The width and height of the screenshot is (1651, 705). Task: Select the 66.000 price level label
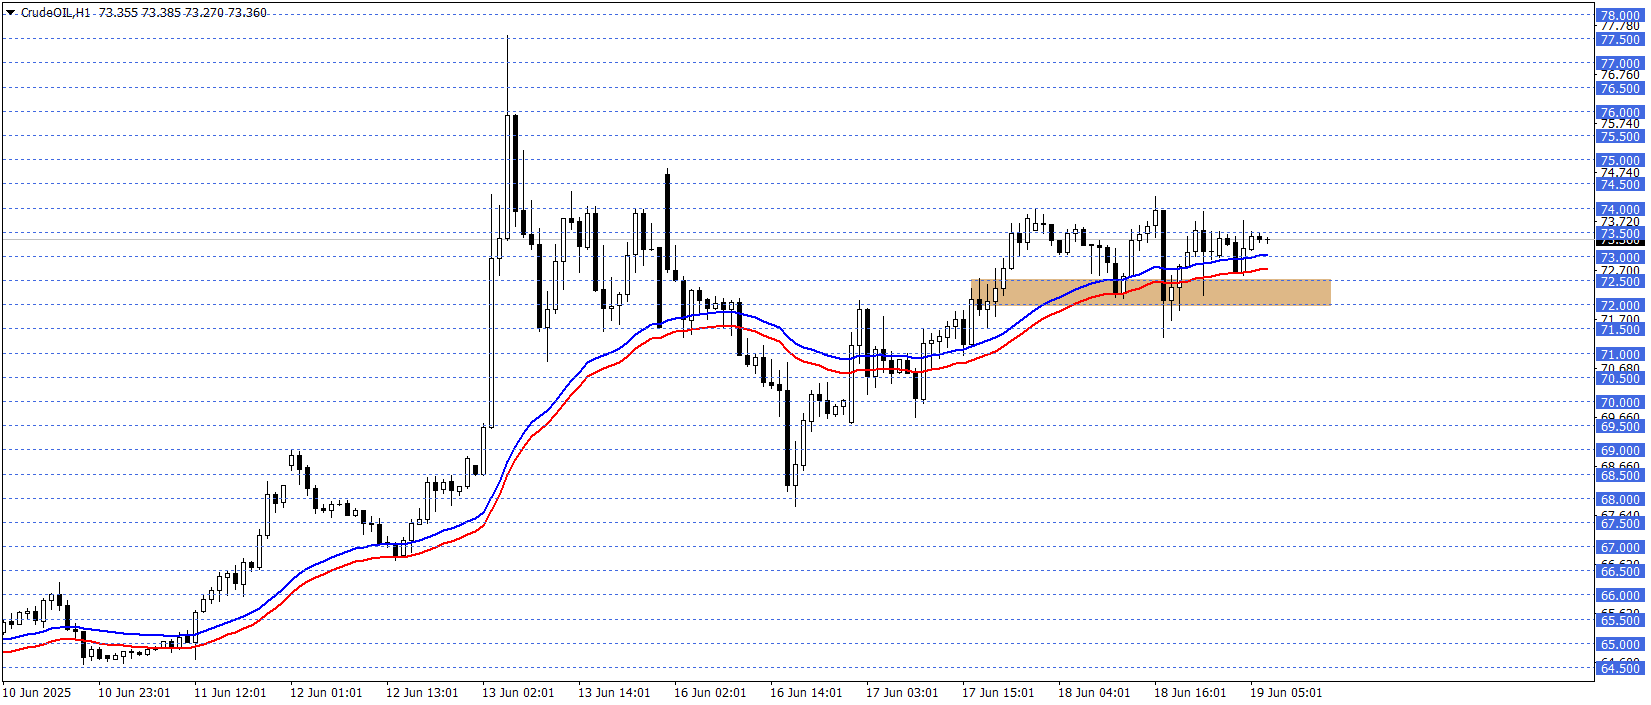coord(1620,596)
